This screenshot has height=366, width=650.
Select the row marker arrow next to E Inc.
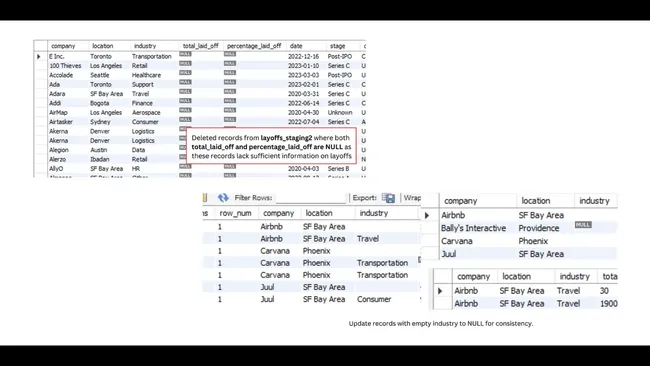pos(39,56)
